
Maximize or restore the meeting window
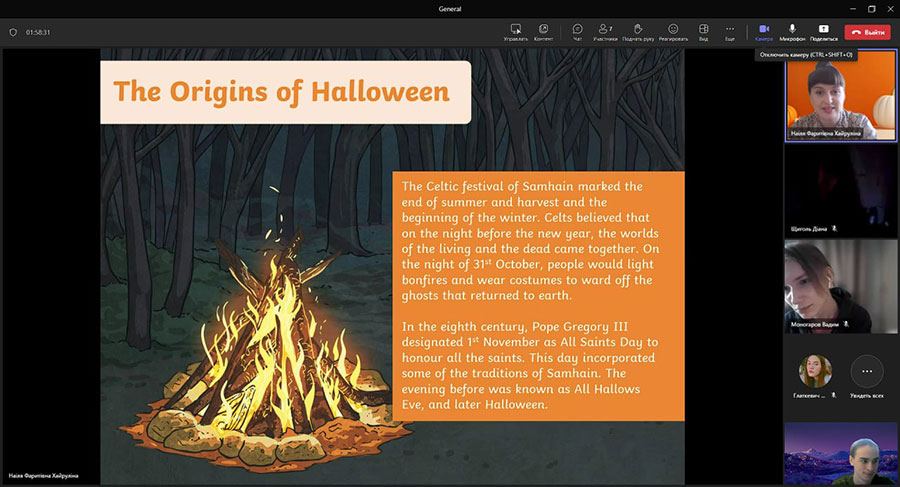tap(871, 9)
